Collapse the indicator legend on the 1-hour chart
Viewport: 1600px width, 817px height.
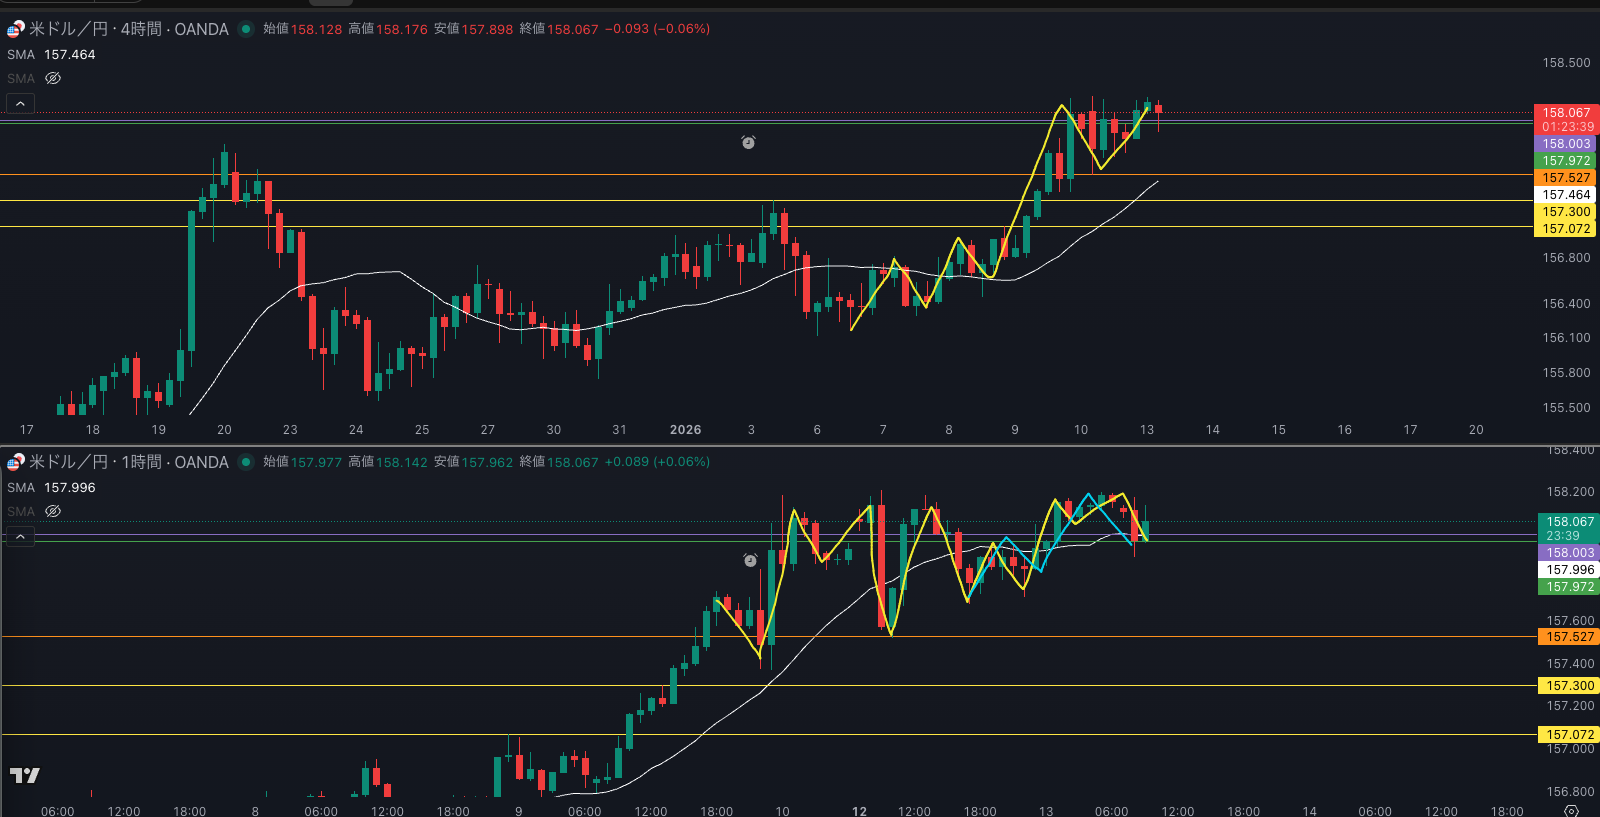[20, 537]
